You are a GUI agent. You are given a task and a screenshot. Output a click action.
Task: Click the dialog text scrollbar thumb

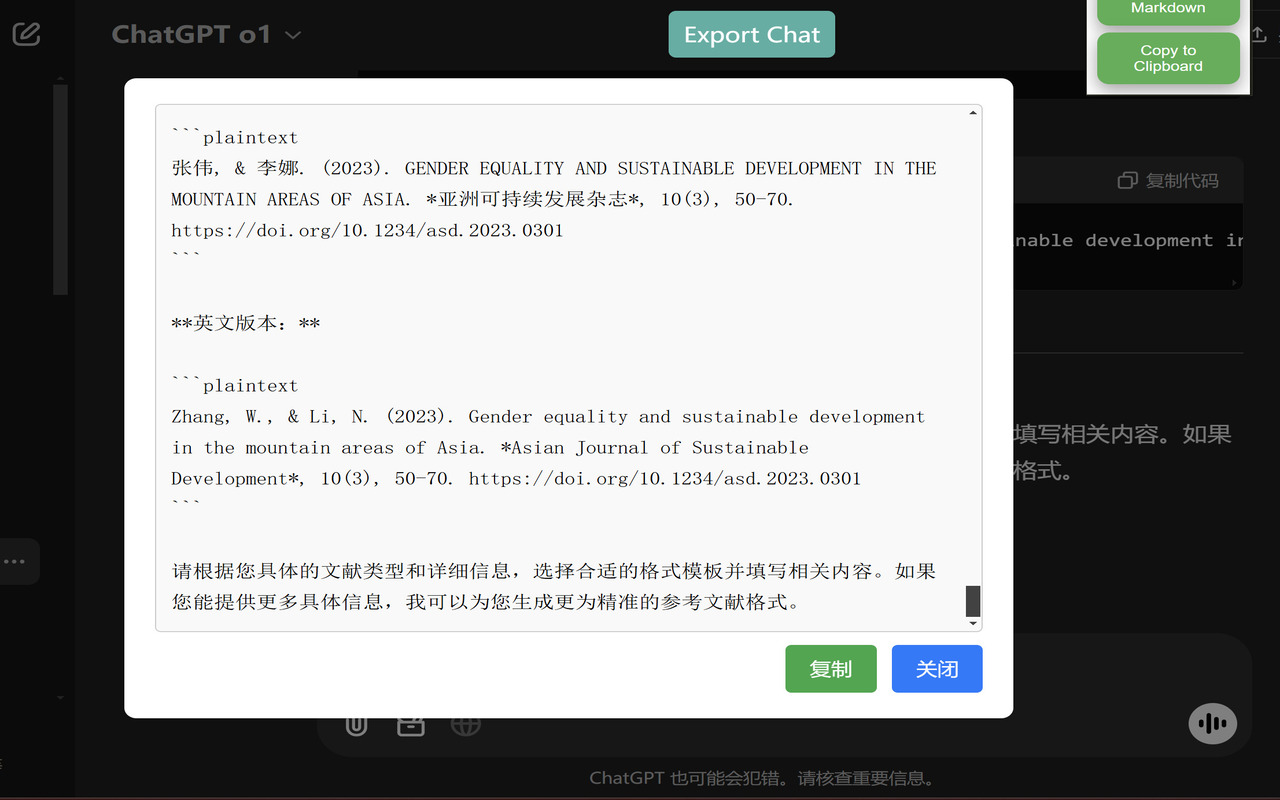973,601
